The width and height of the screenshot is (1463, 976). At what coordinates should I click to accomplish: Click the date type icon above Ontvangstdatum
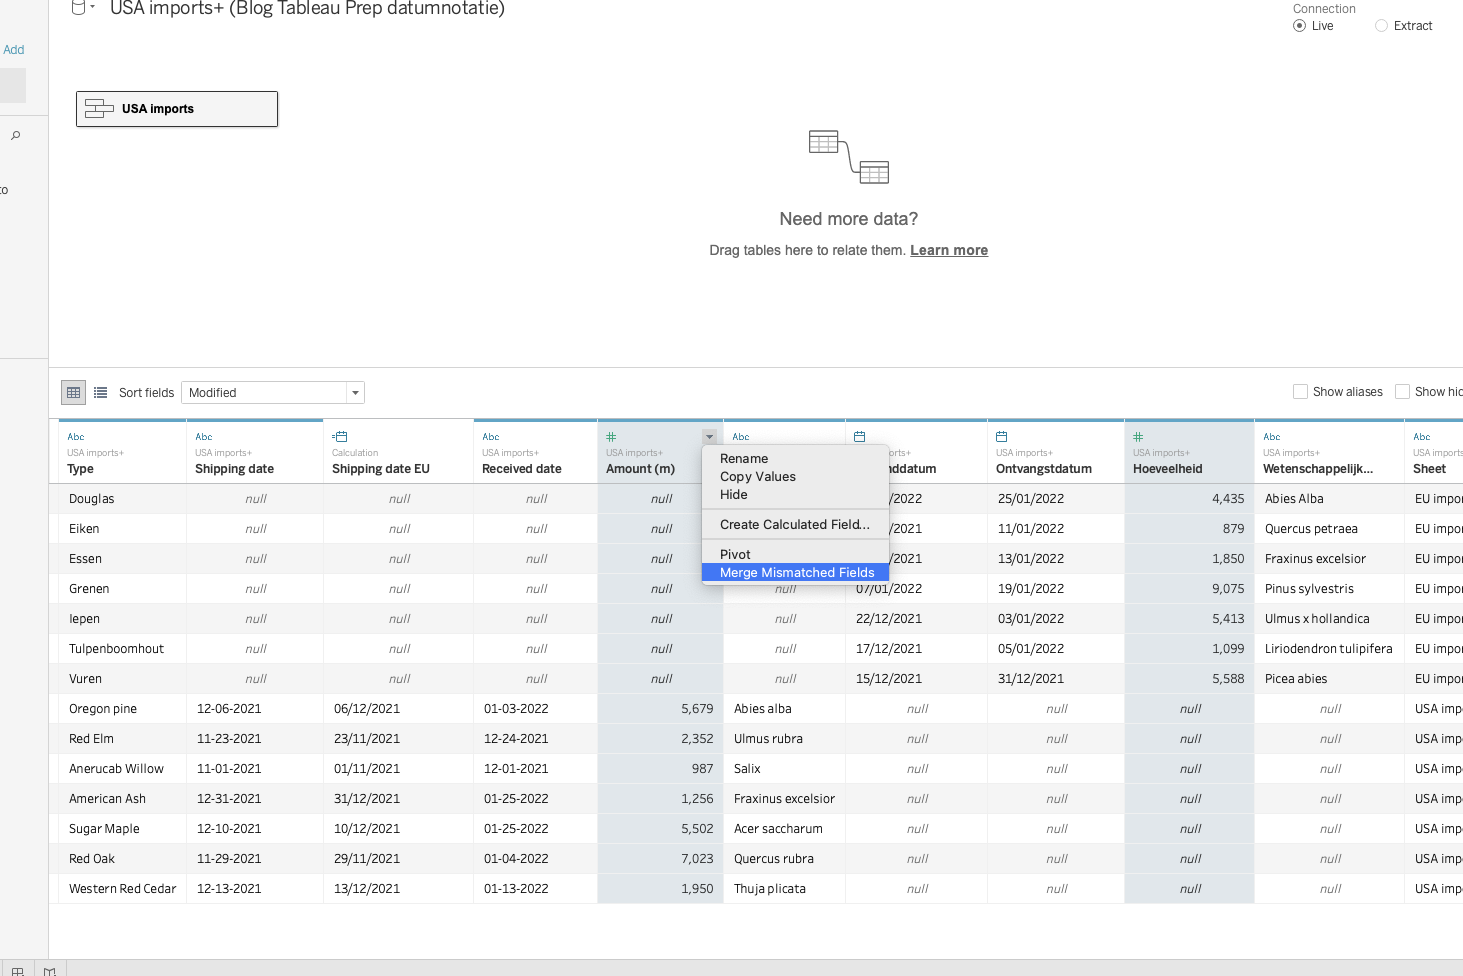(1002, 437)
